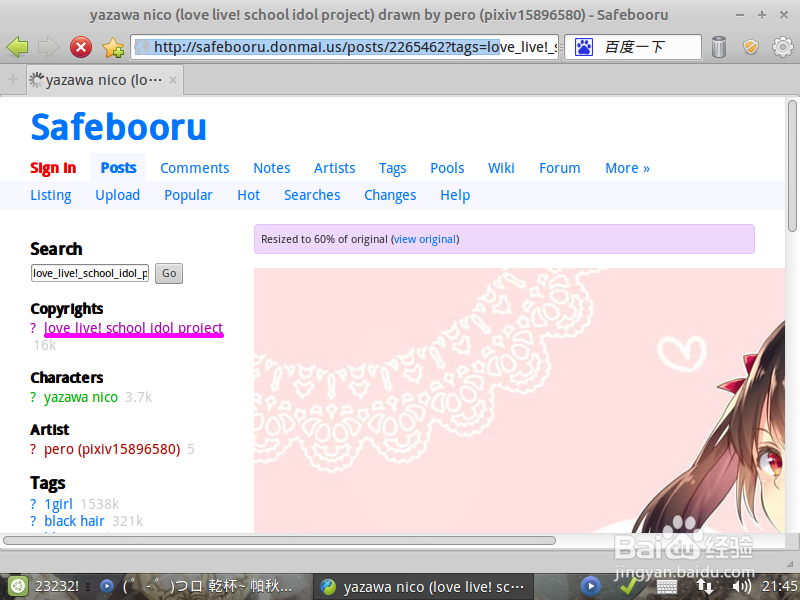Click the grey forward arrow button

[x=48, y=47]
